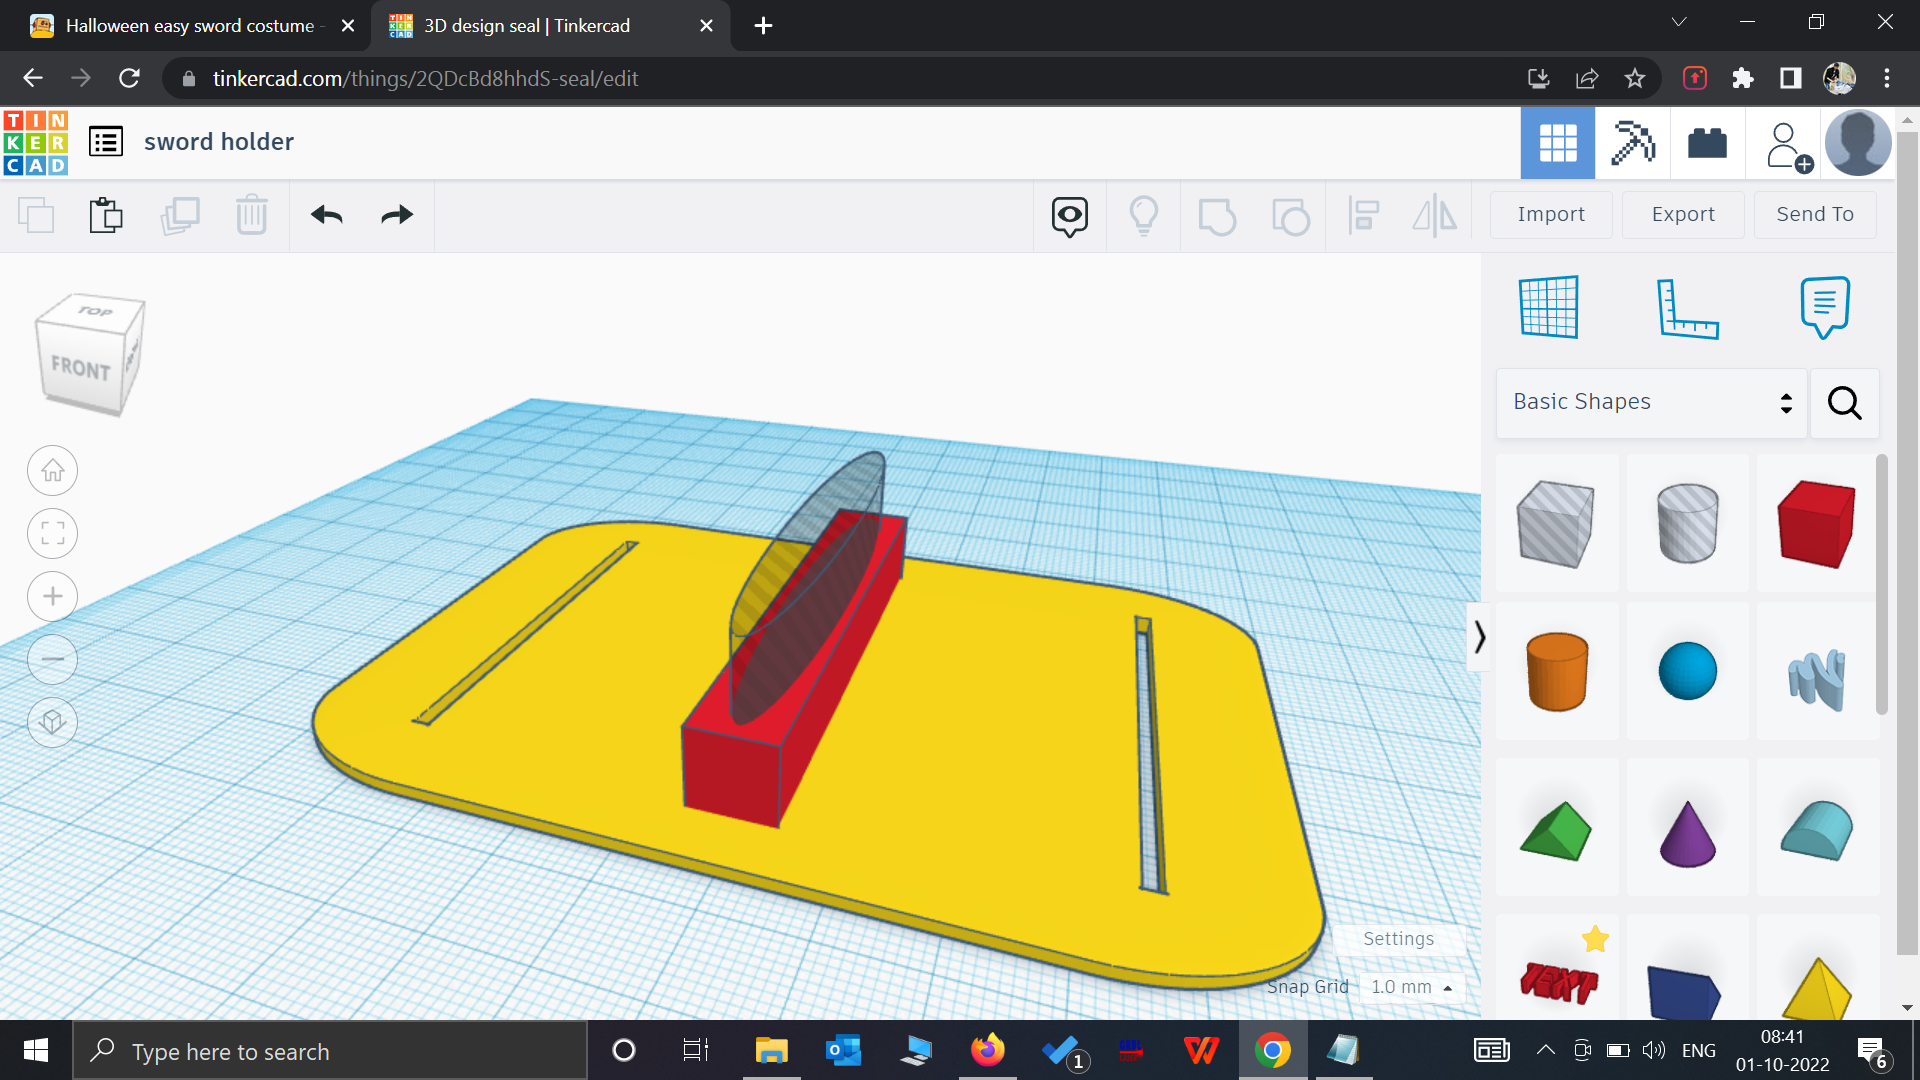Click the redo arrow button
The image size is (1920, 1080).
397,215
